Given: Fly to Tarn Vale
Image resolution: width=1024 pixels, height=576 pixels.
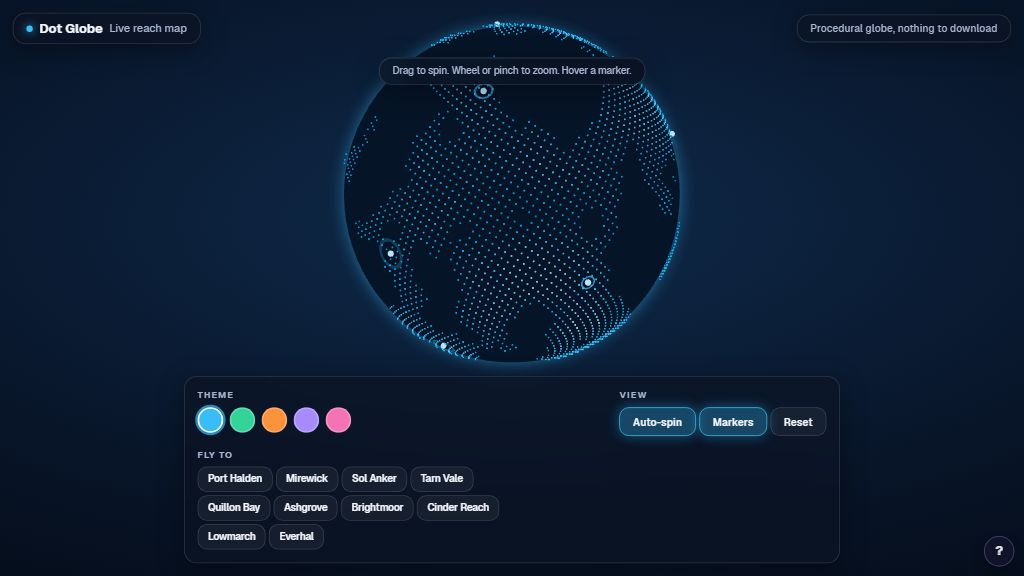Looking at the screenshot, I should [441, 479].
